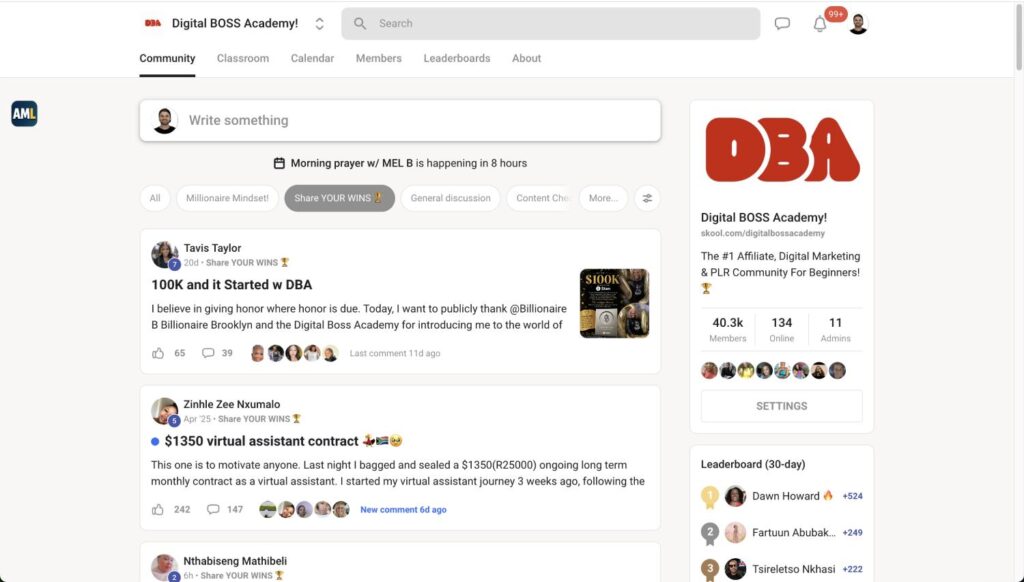Click the gold rank 1 medal icon
1024x582 pixels.
[x=710, y=497]
